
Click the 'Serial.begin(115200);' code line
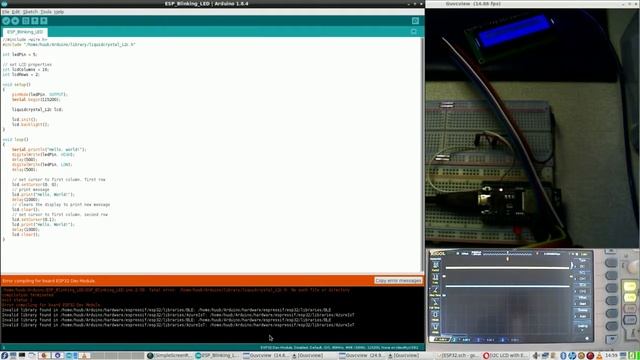pos(36,100)
